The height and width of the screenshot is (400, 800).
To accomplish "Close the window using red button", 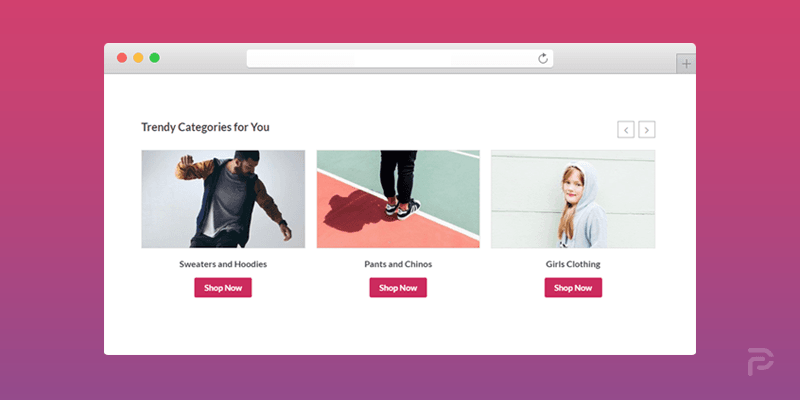I will point(122,58).
